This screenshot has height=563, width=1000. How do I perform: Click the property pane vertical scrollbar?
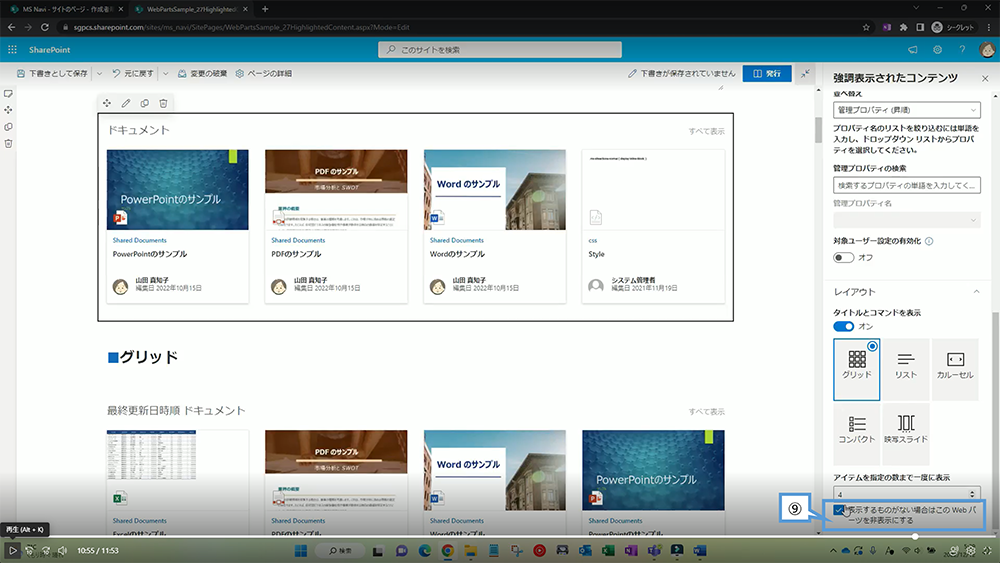coord(996,421)
